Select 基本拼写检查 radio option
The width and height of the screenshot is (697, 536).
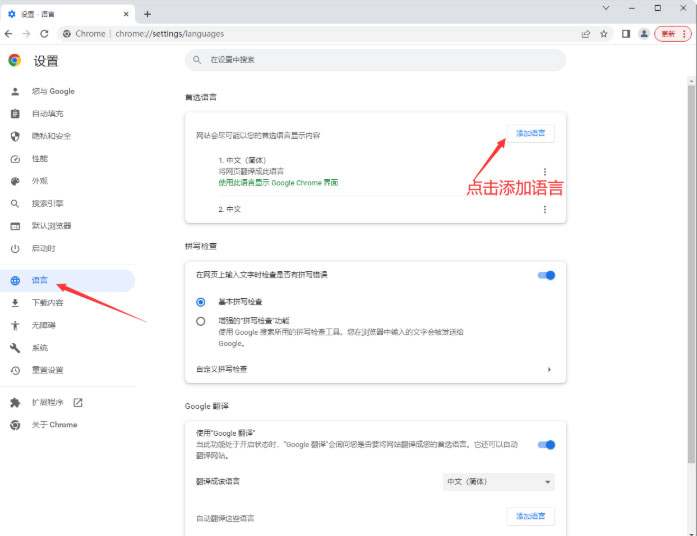(200, 302)
